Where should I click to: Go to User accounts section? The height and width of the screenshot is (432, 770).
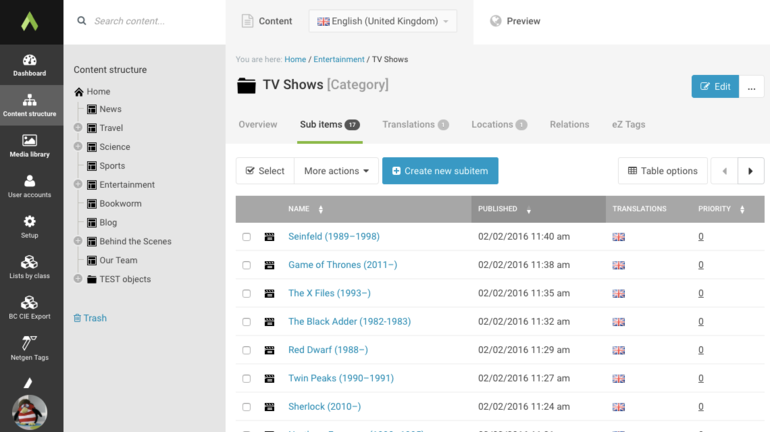[x=30, y=186]
